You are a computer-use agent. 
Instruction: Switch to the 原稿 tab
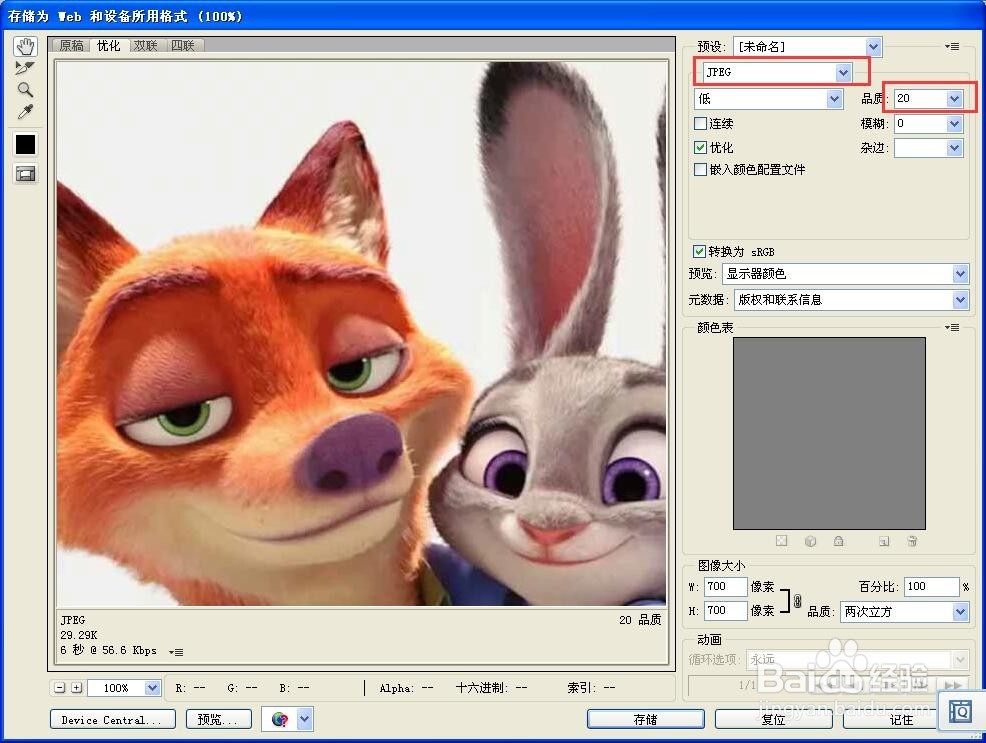71,46
